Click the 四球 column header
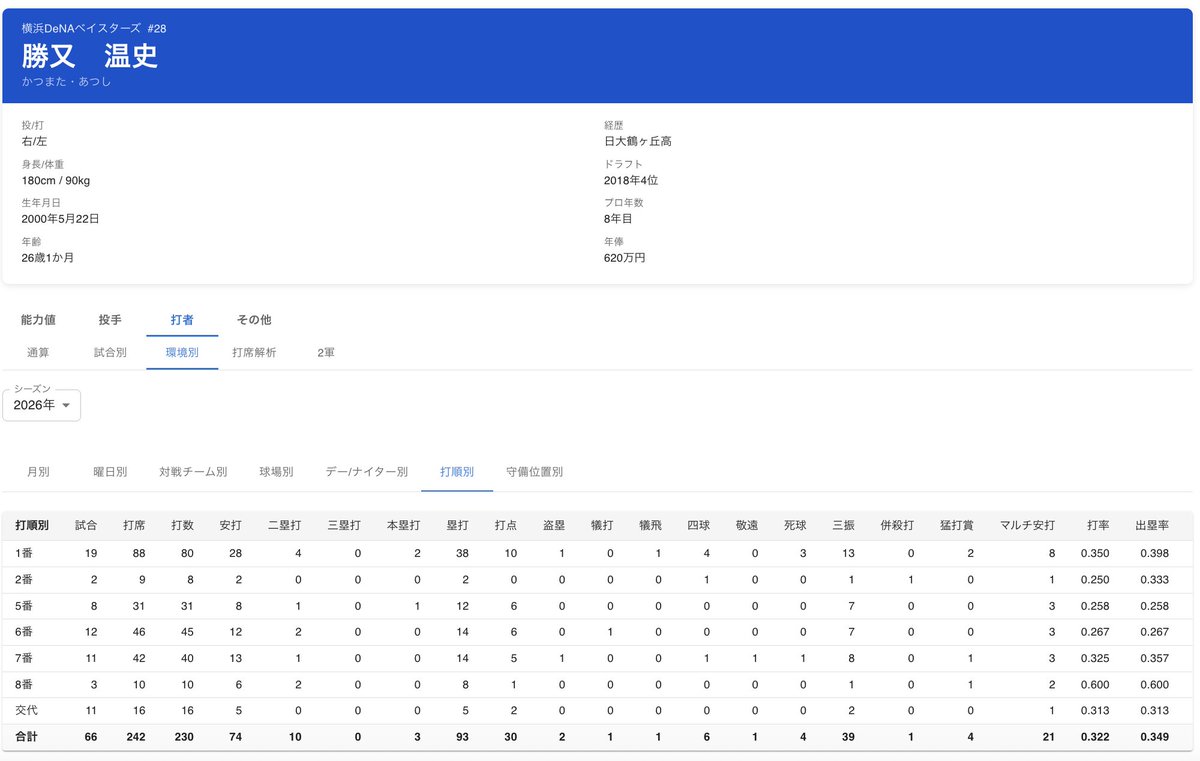1200x761 pixels. [x=698, y=525]
